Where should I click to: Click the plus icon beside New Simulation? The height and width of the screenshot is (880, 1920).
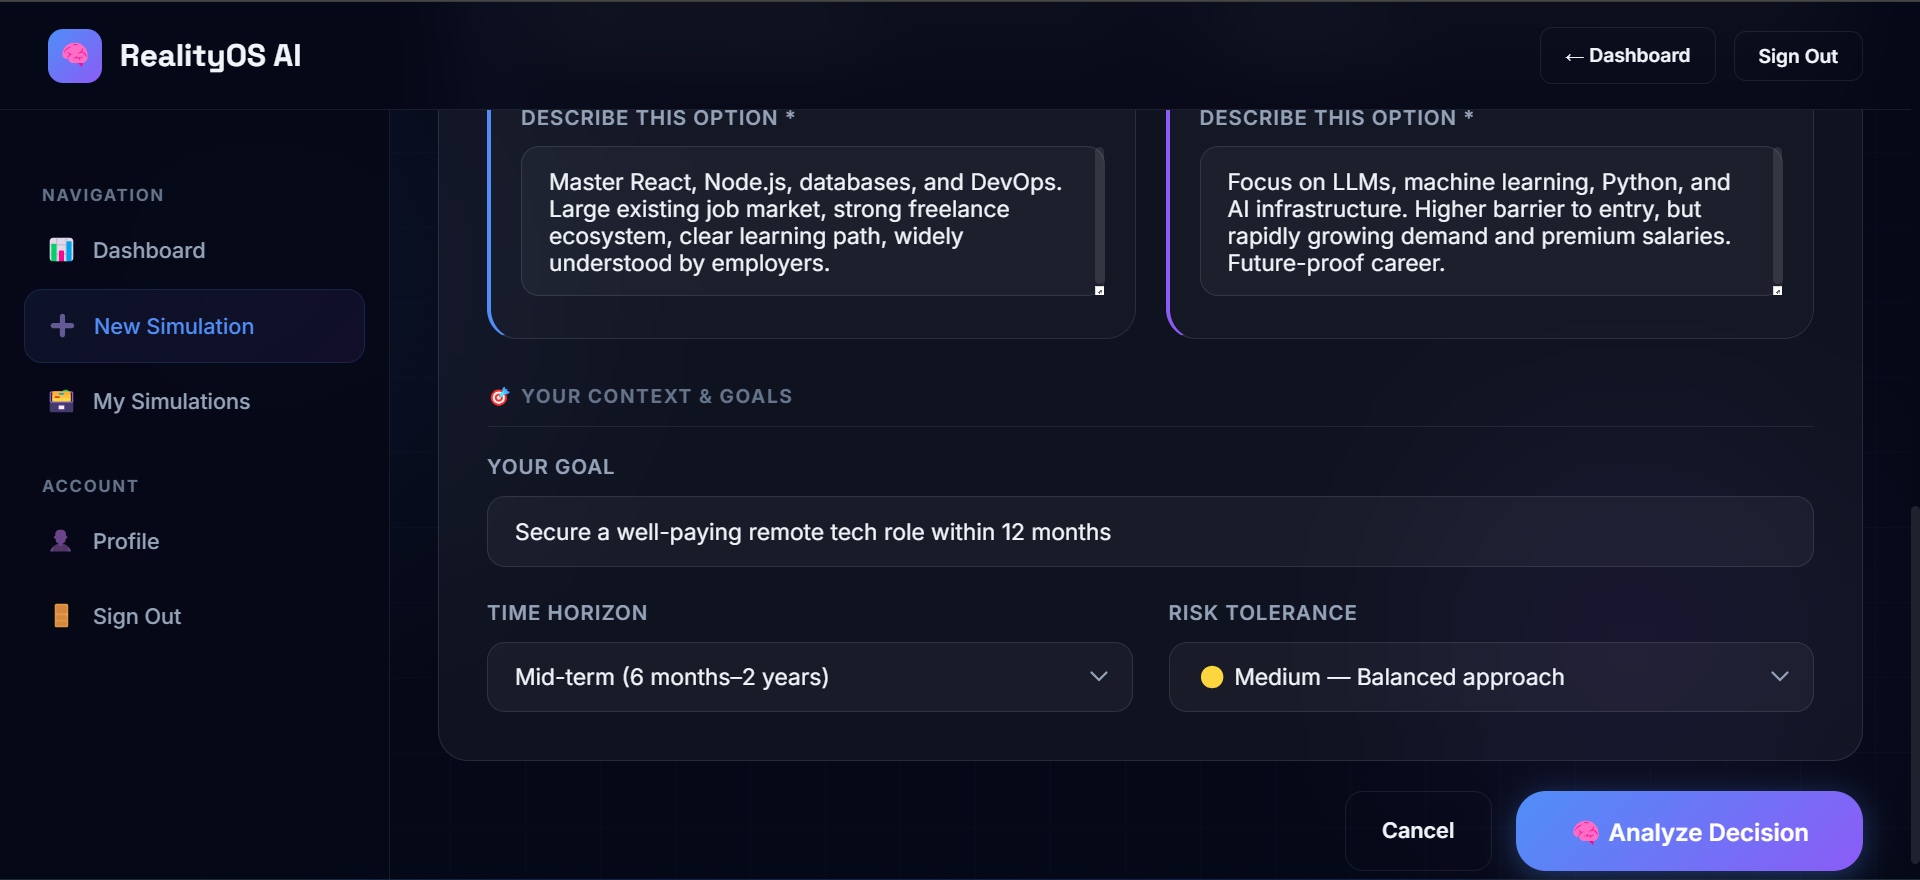[62, 326]
